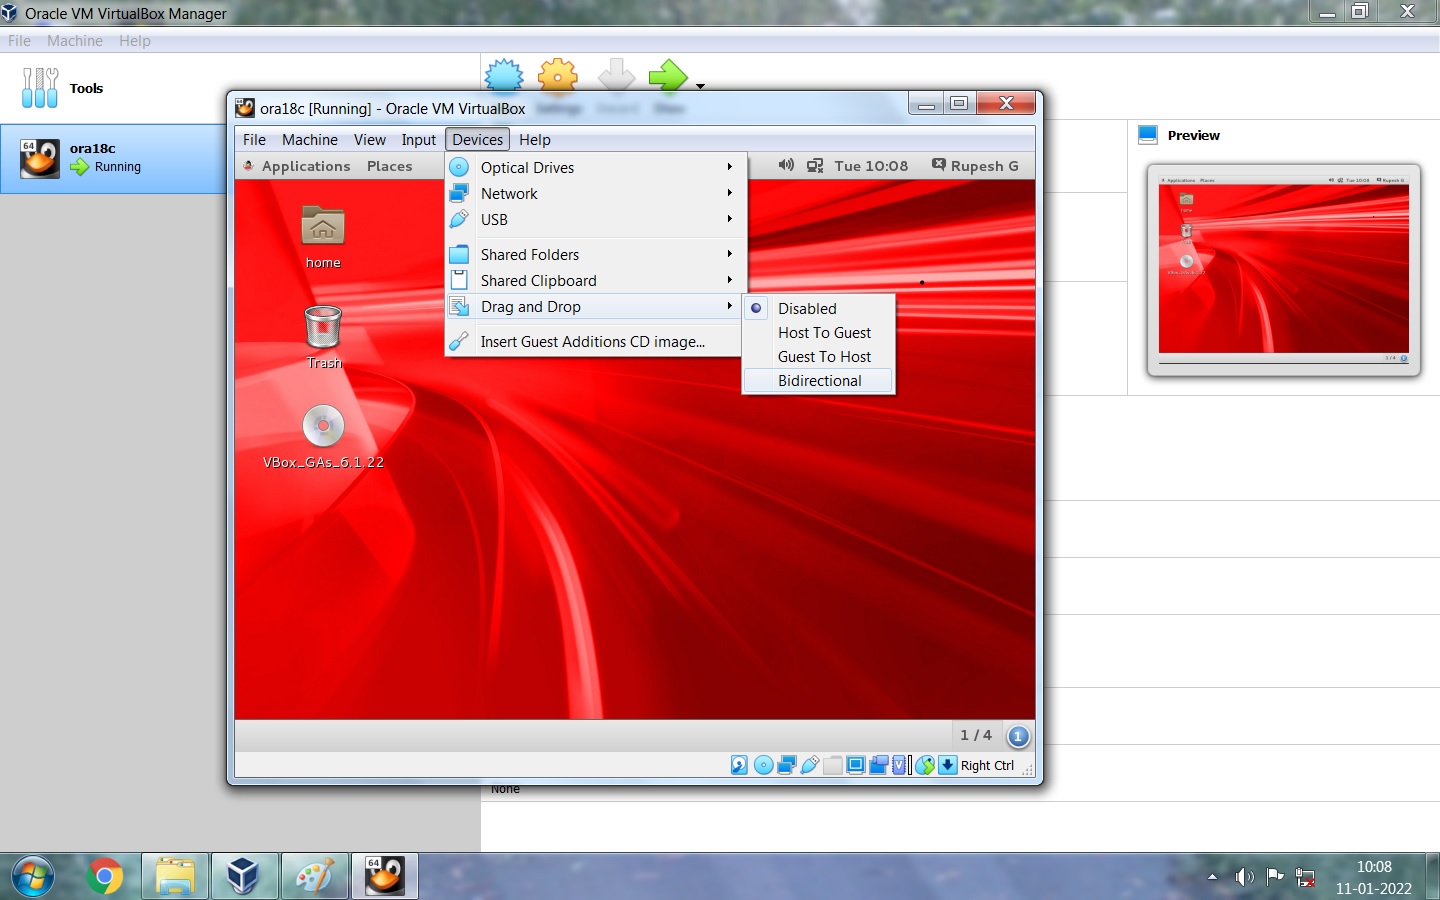Screen dimensions: 1440x900
Task: Open the Input menu
Action: (418, 139)
